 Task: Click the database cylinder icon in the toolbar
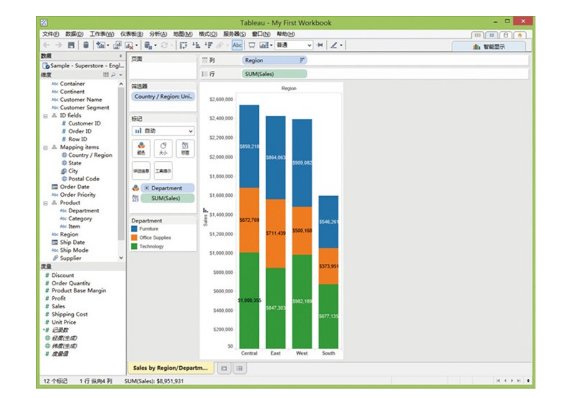point(86,45)
